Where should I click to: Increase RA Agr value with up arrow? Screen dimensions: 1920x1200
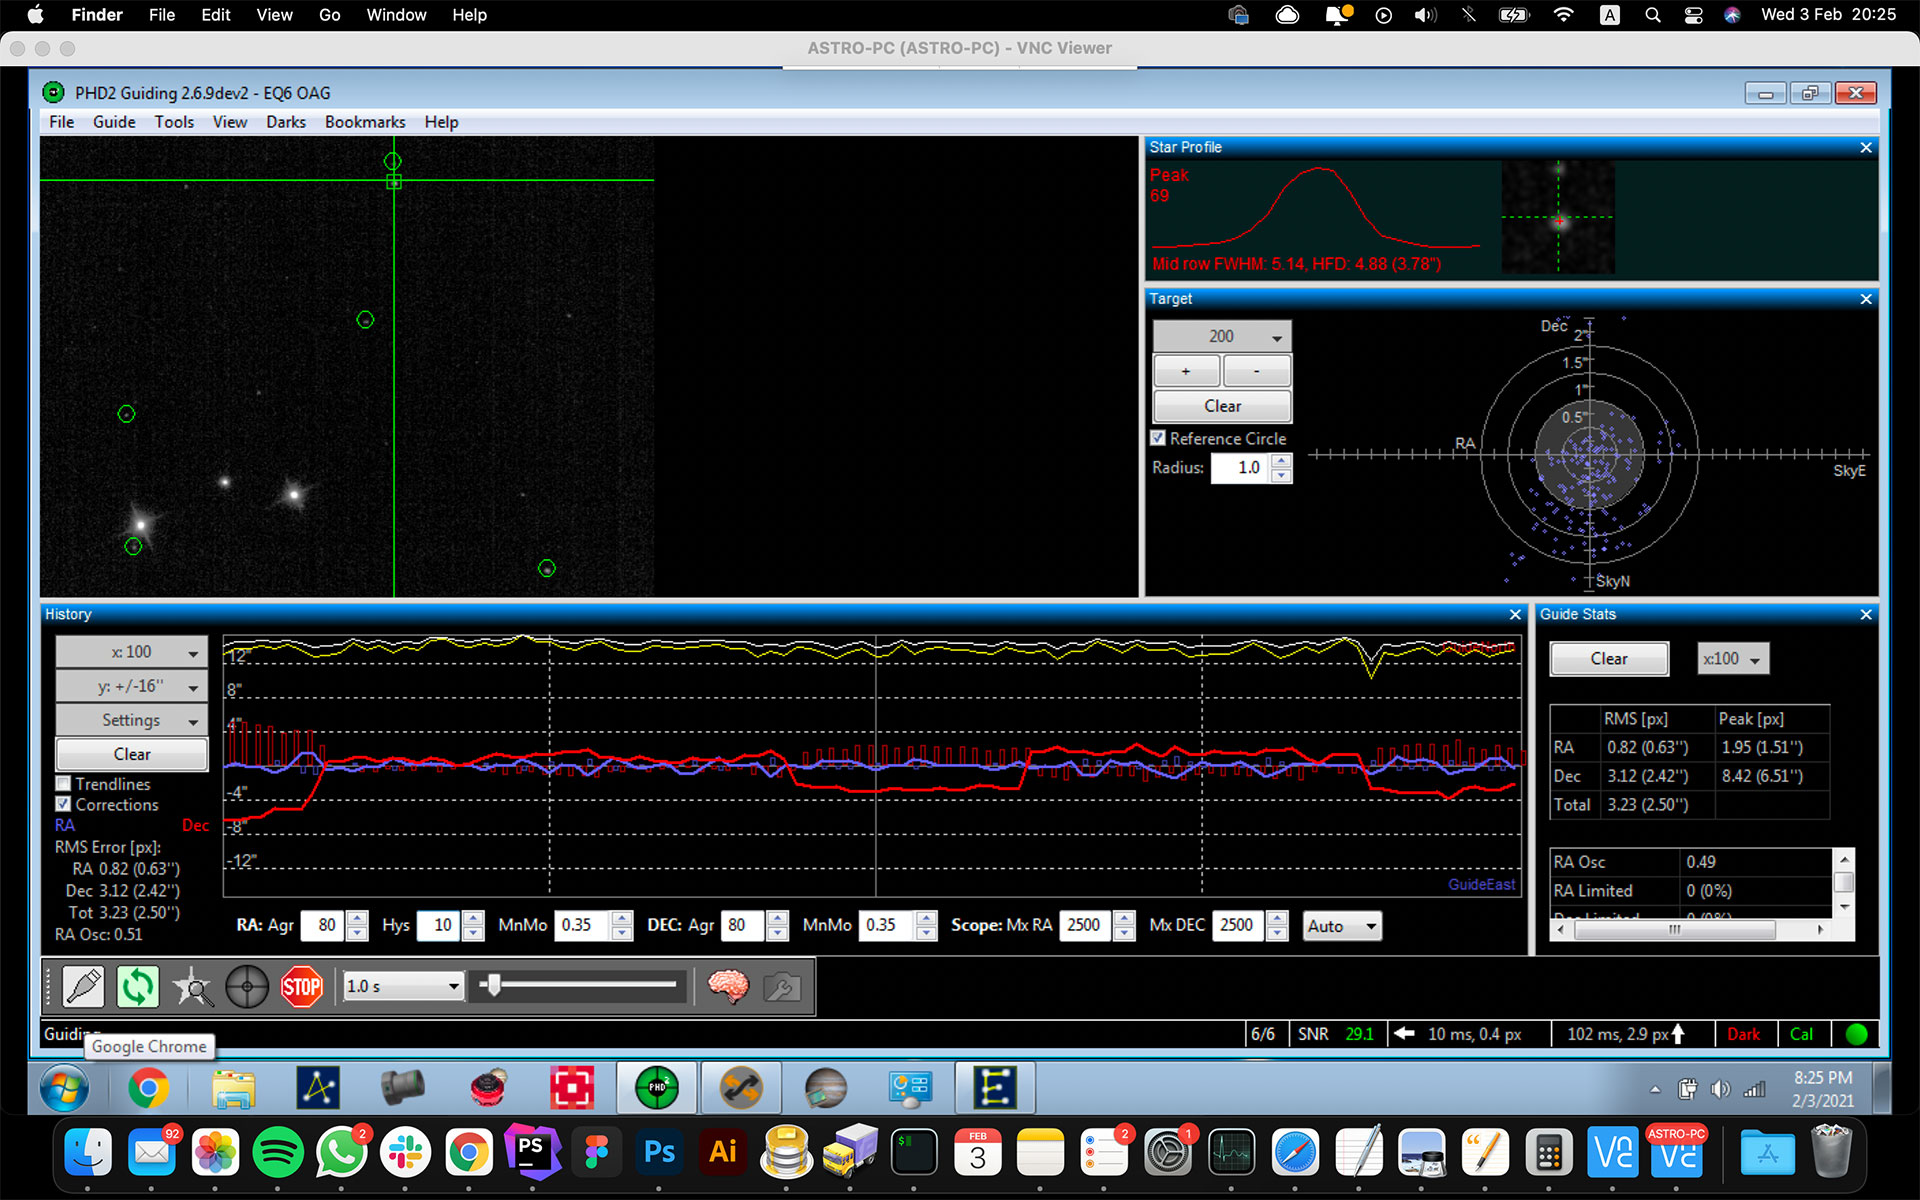pos(357,918)
